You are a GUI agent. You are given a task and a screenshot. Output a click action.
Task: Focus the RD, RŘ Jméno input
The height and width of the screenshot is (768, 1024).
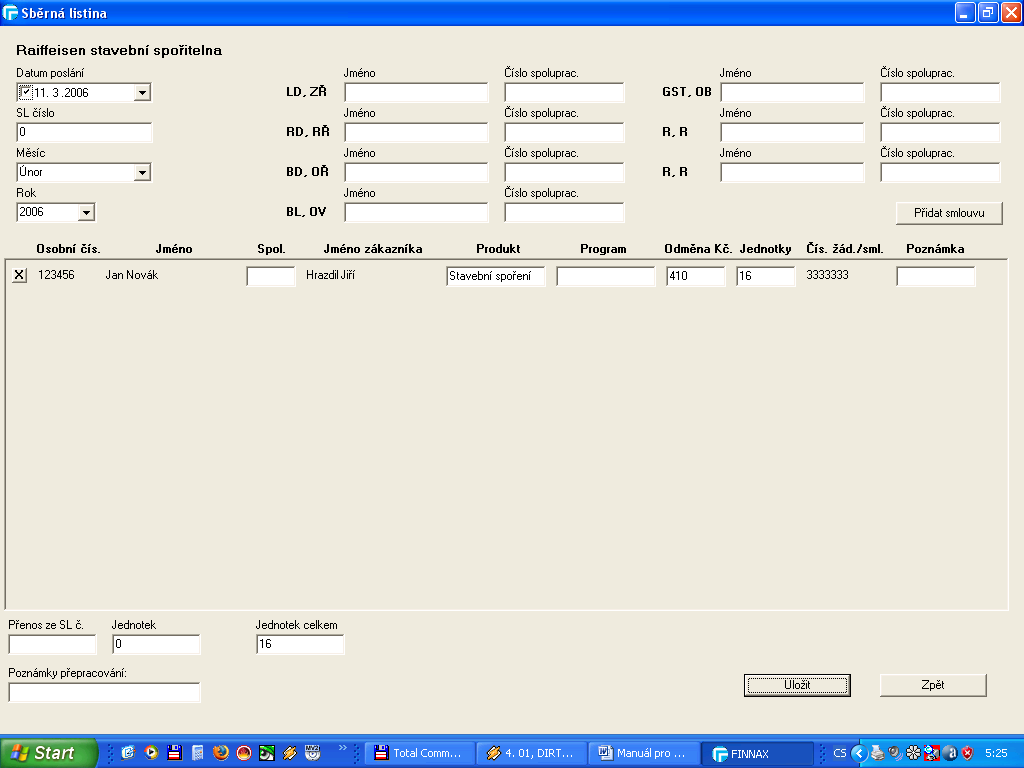[416, 132]
